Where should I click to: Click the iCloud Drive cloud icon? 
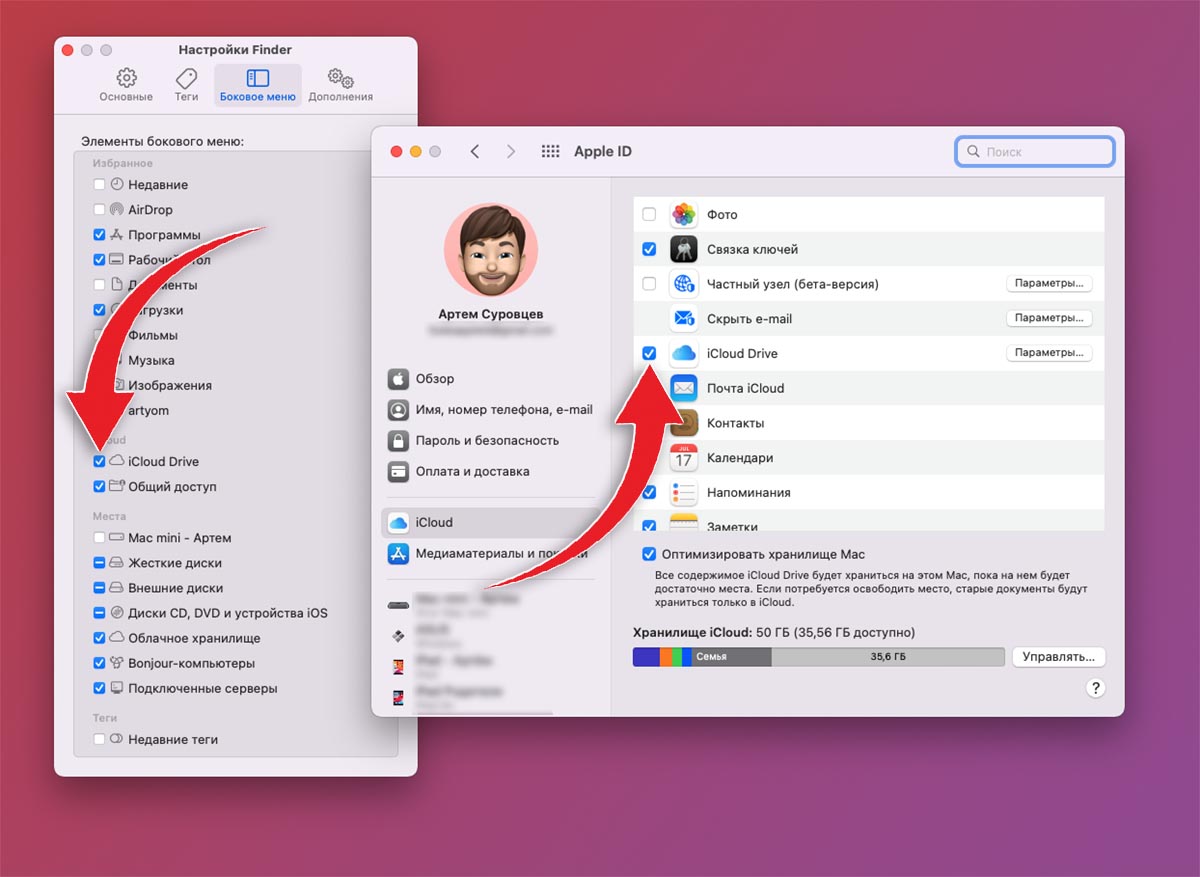[684, 353]
